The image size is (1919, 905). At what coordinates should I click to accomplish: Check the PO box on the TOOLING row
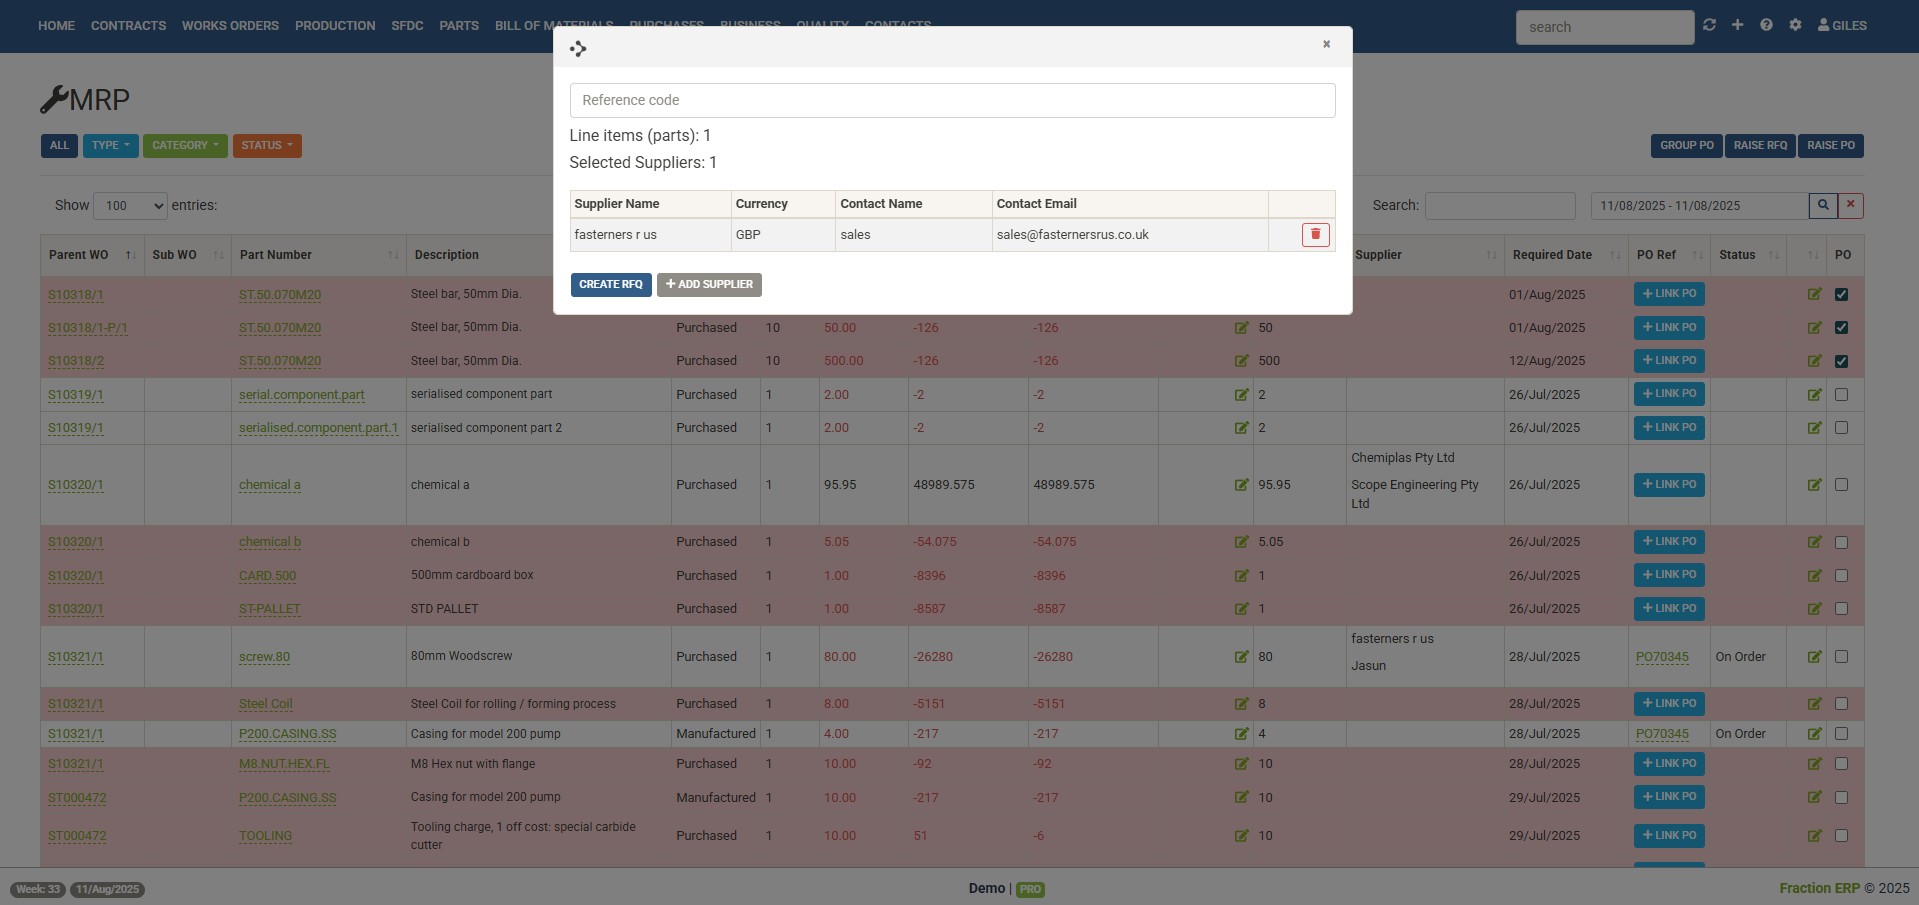click(1843, 836)
